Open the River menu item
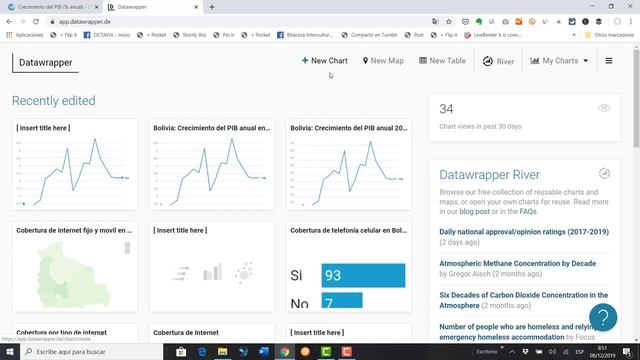The height and width of the screenshot is (360, 640). (498, 61)
